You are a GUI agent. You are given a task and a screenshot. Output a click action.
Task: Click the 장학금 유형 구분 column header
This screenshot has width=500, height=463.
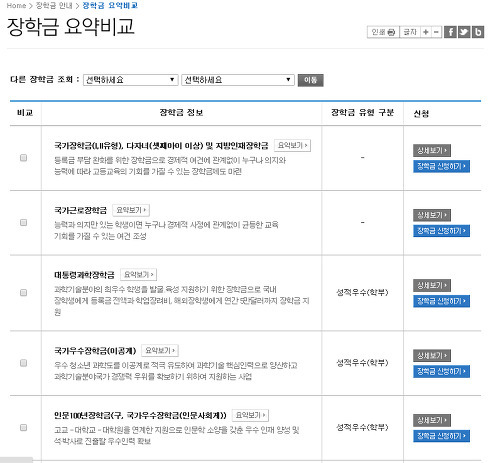tap(362, 113)
